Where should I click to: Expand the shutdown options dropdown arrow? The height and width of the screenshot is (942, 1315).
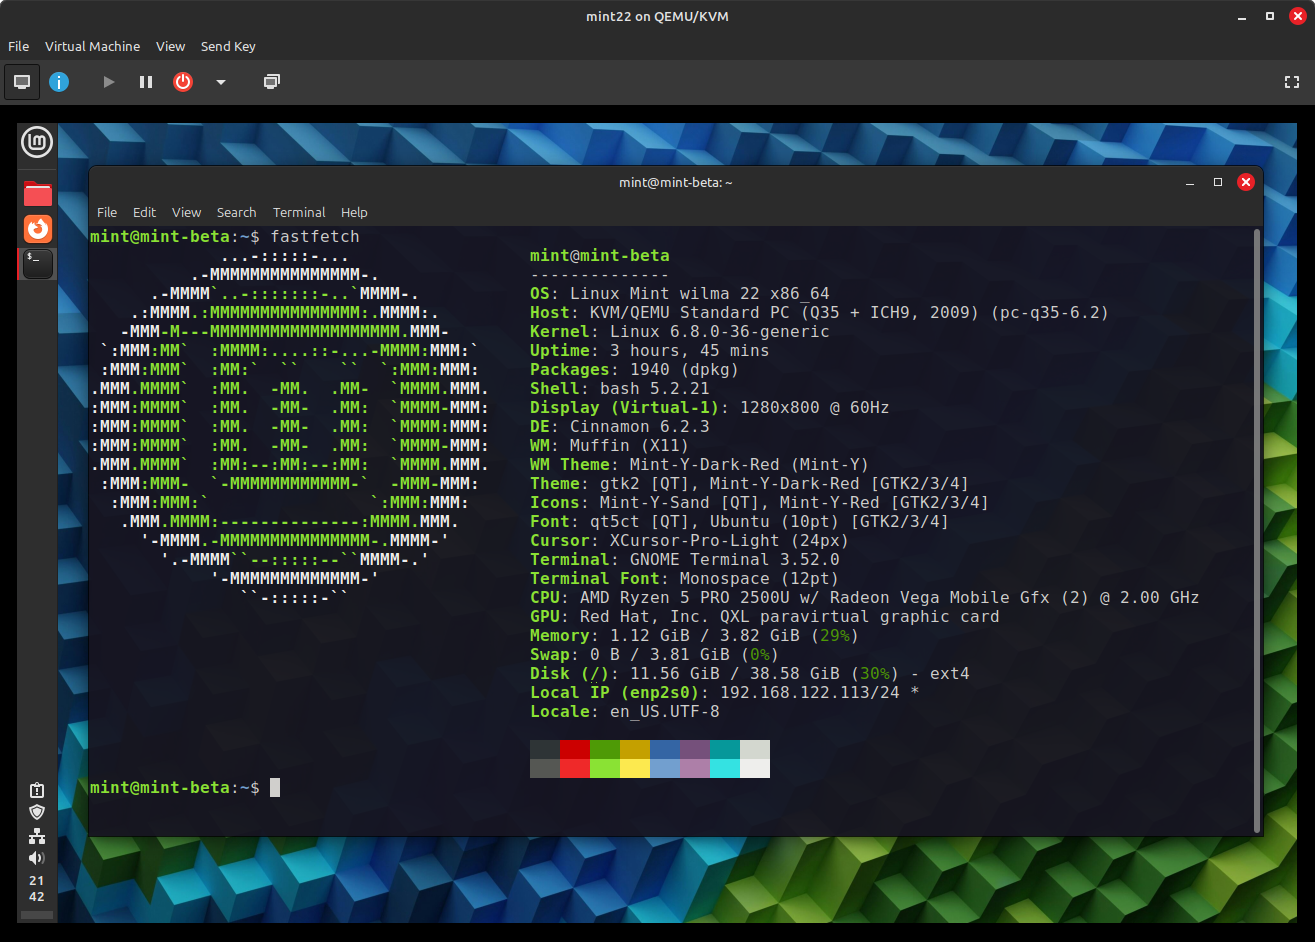(221, 82)
